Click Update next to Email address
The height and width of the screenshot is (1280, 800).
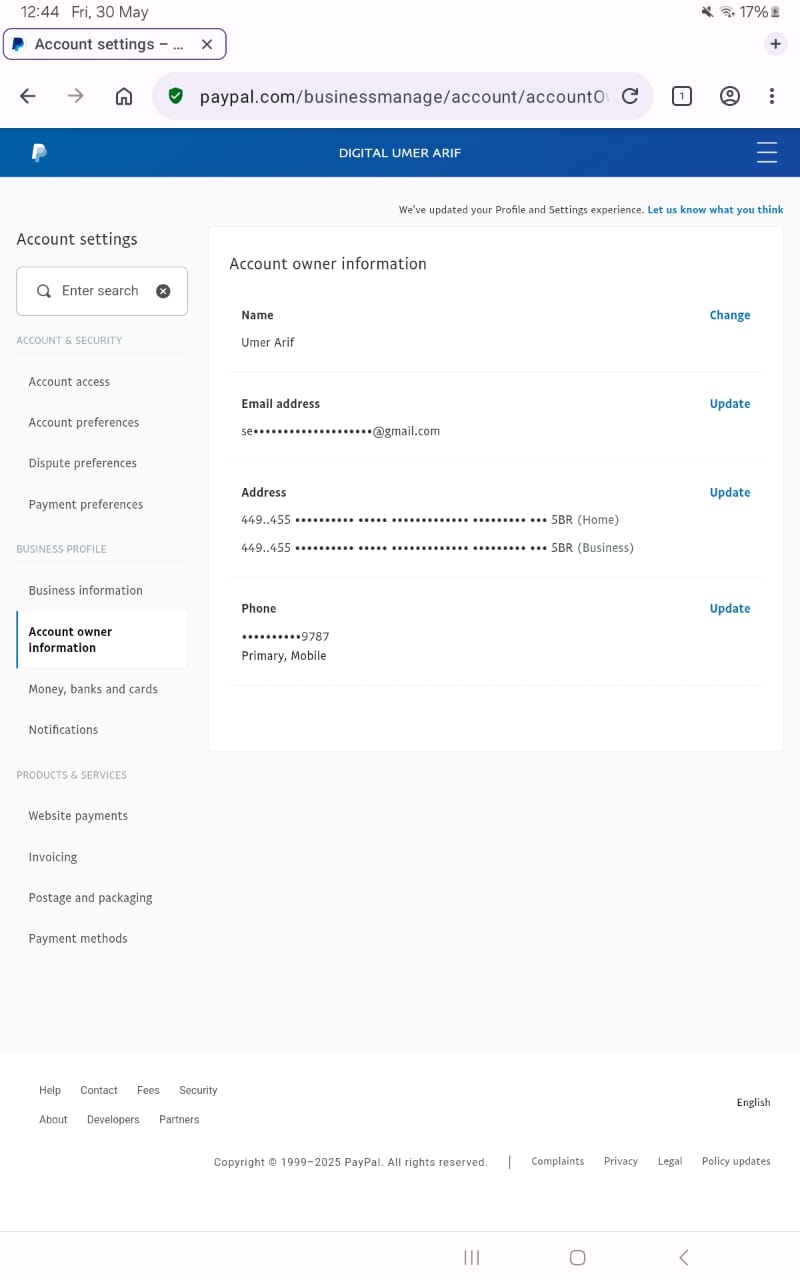click(729, 404)
